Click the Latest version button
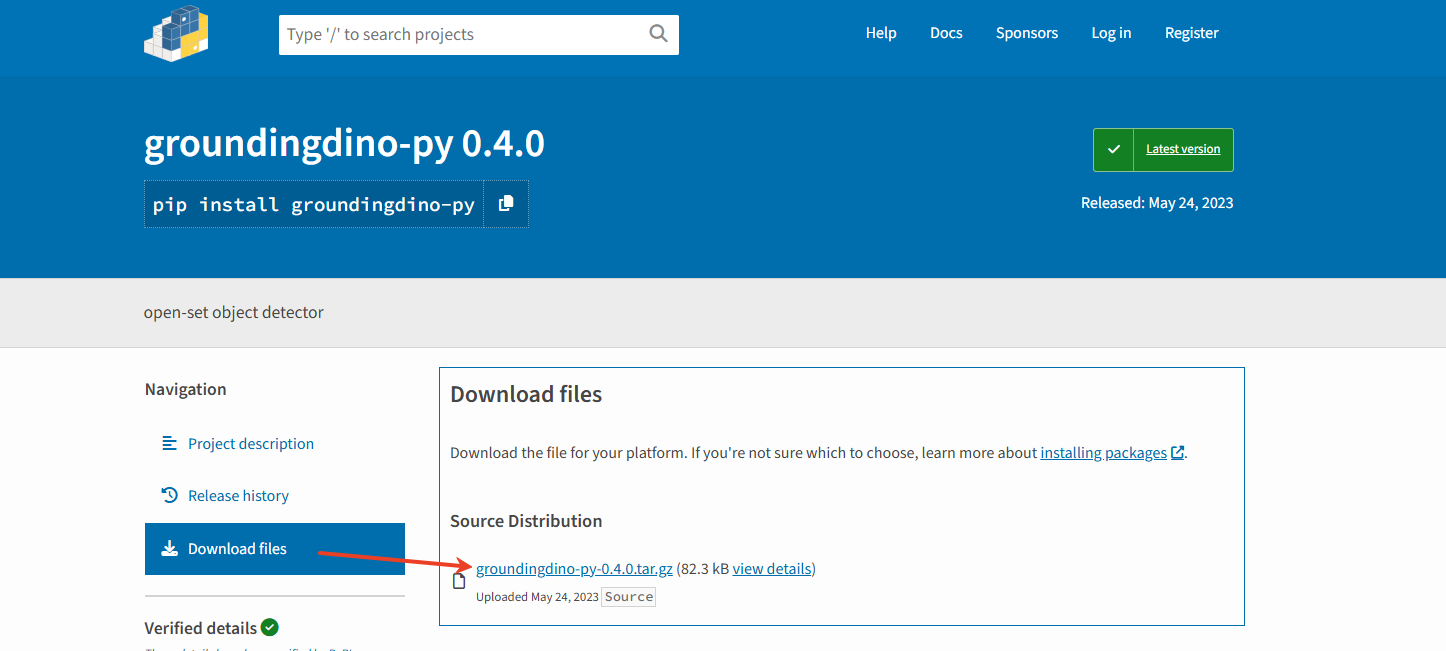 tap(1183, 149)
